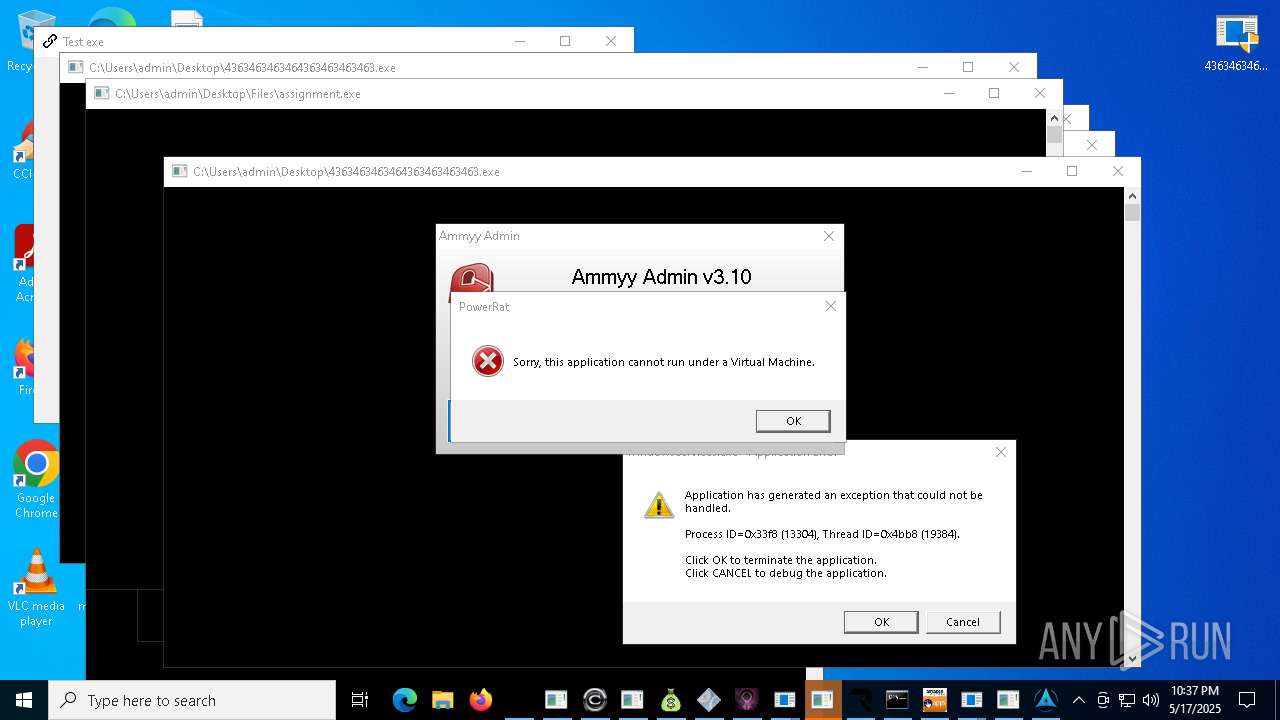
Task: Click the black R app taskbar icon
Action: [860, 700]
